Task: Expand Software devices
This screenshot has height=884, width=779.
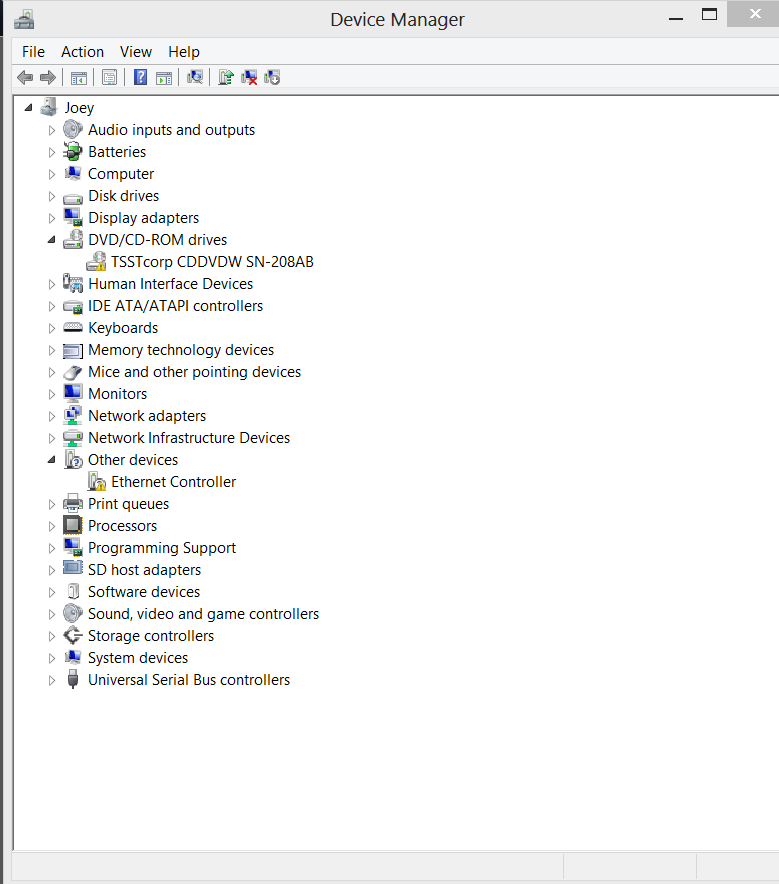Action: pyautogui.click(x=51, y=592)
